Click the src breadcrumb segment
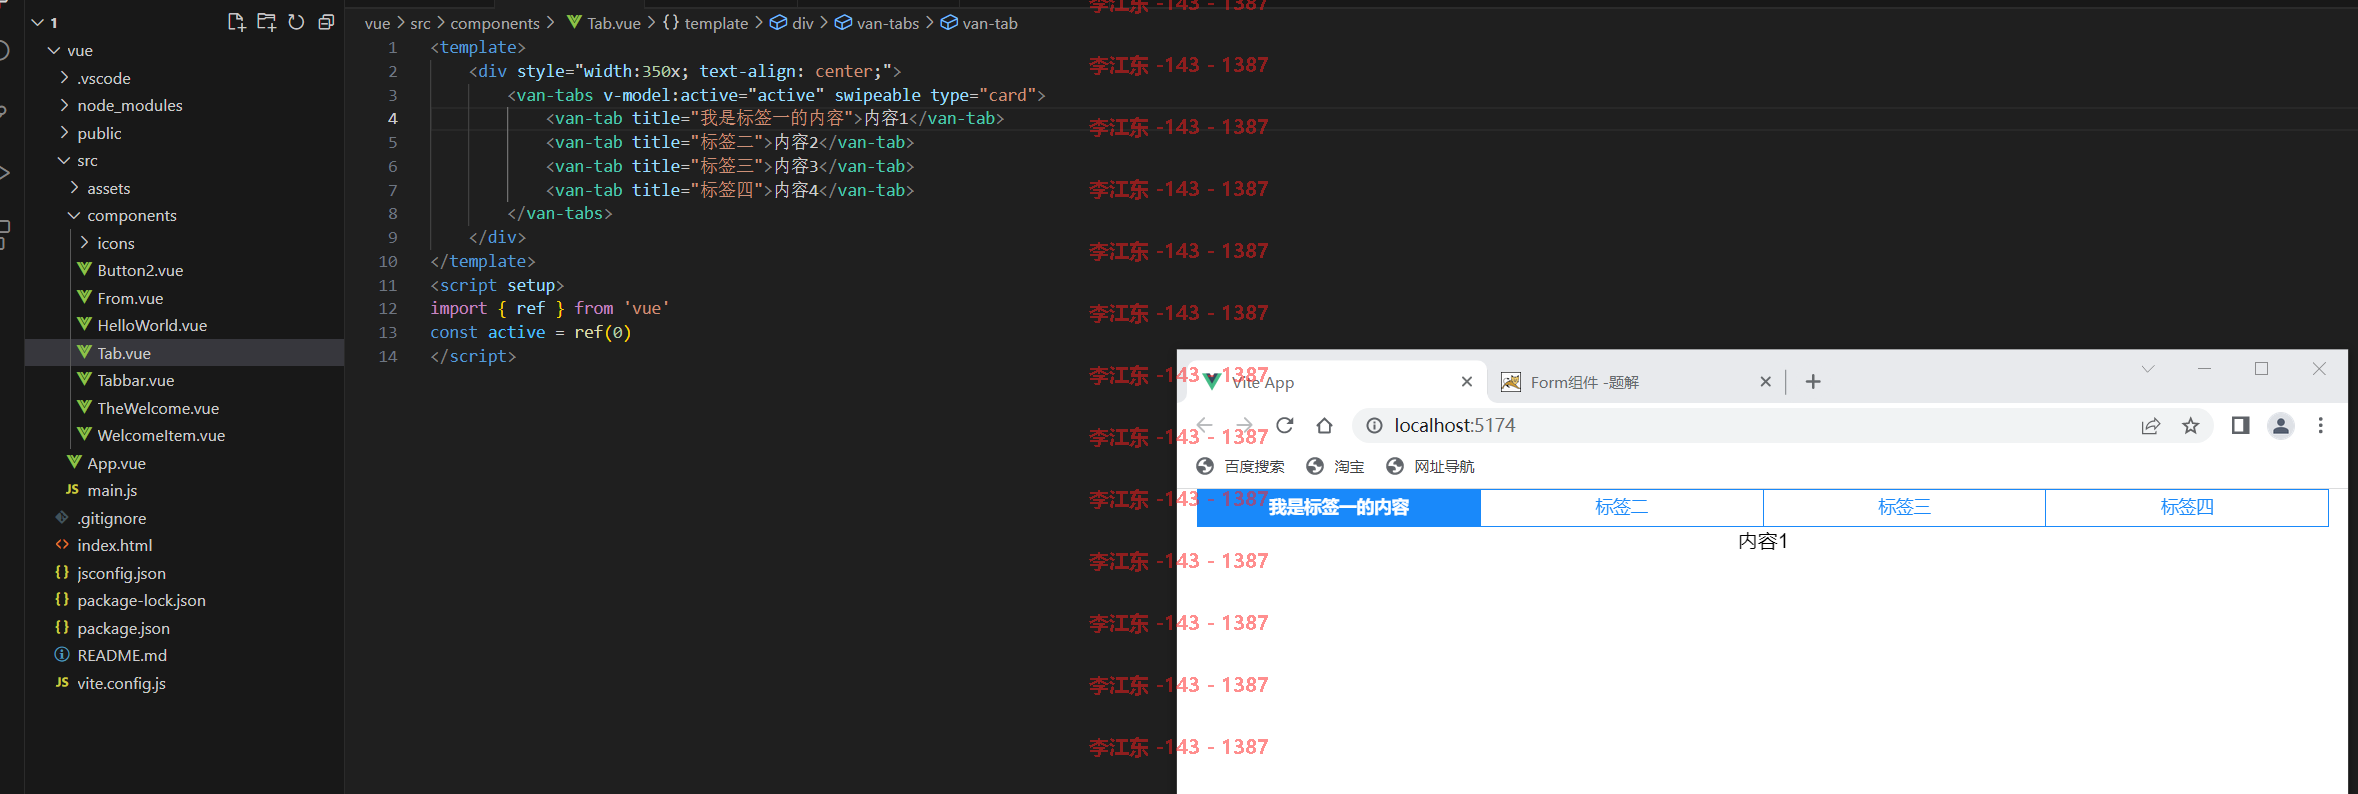 point(420,23)
